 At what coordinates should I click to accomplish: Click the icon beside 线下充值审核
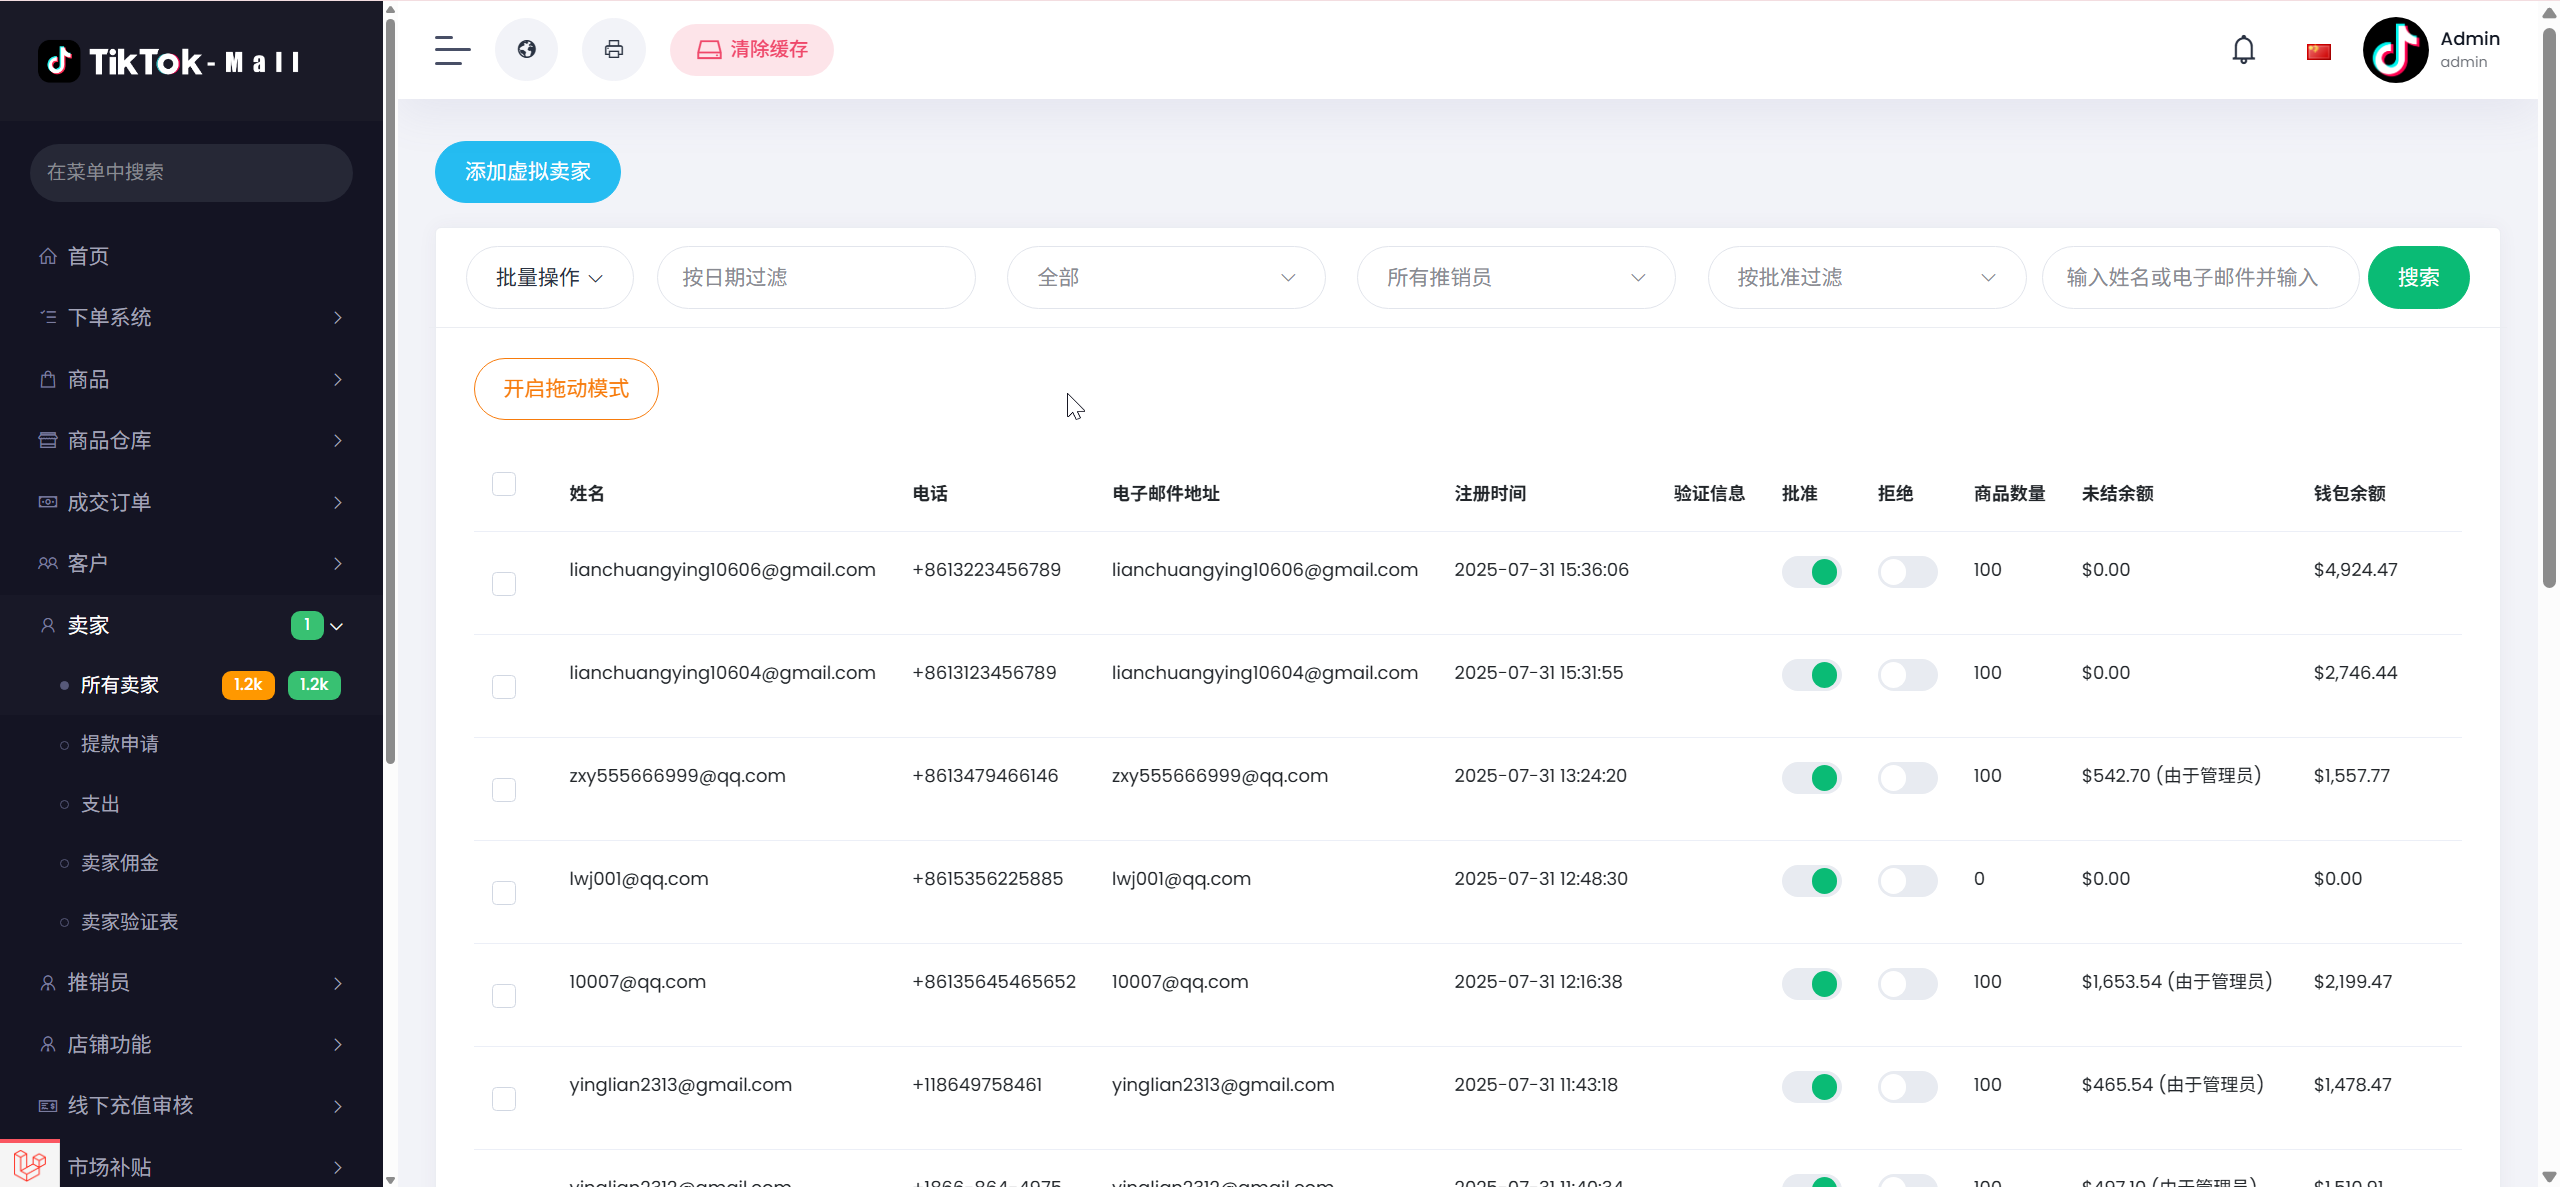48,1105
